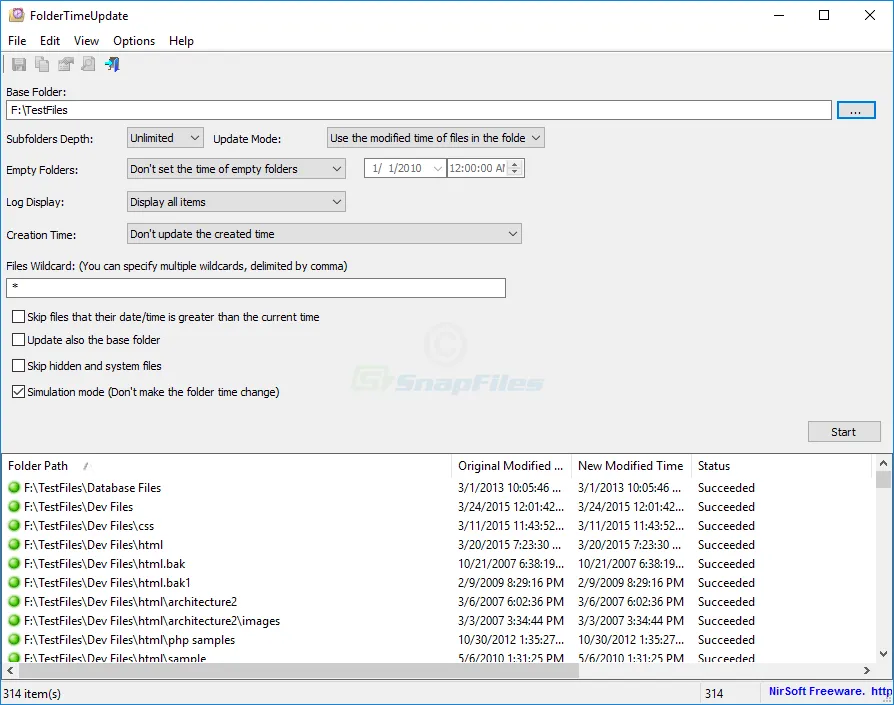Enable skip files with future date/time
894x705 pixels.
coord(19,317)
